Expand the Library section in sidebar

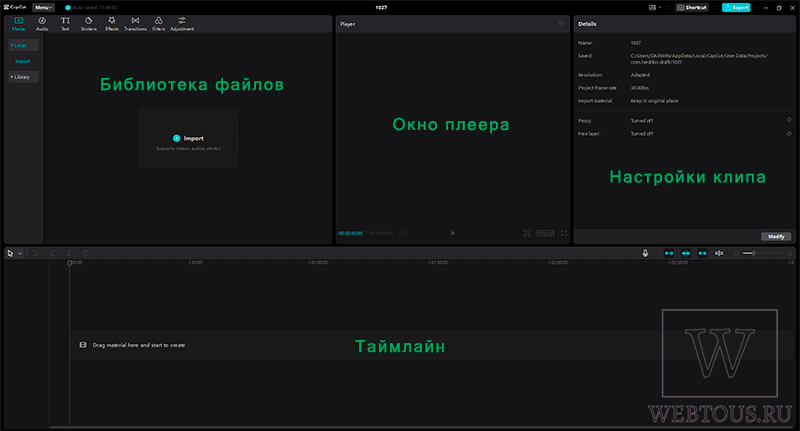23,77
